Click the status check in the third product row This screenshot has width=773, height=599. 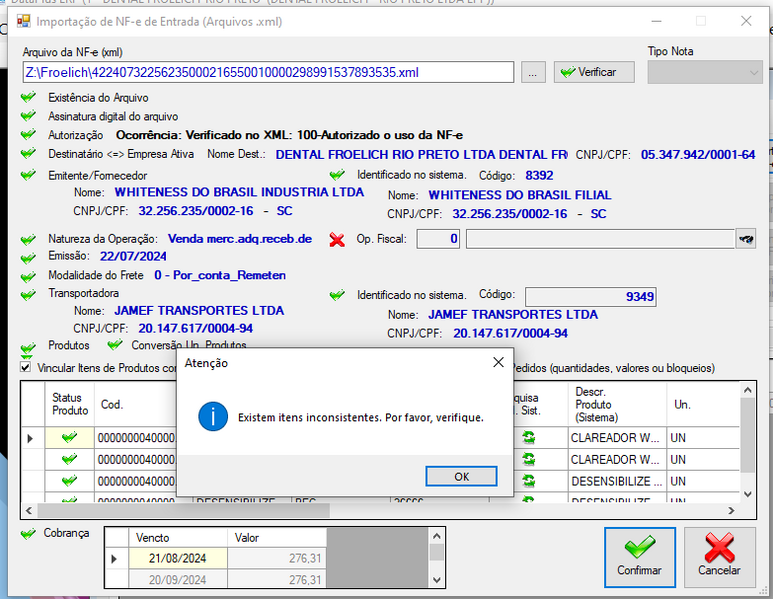pos(70,480)
